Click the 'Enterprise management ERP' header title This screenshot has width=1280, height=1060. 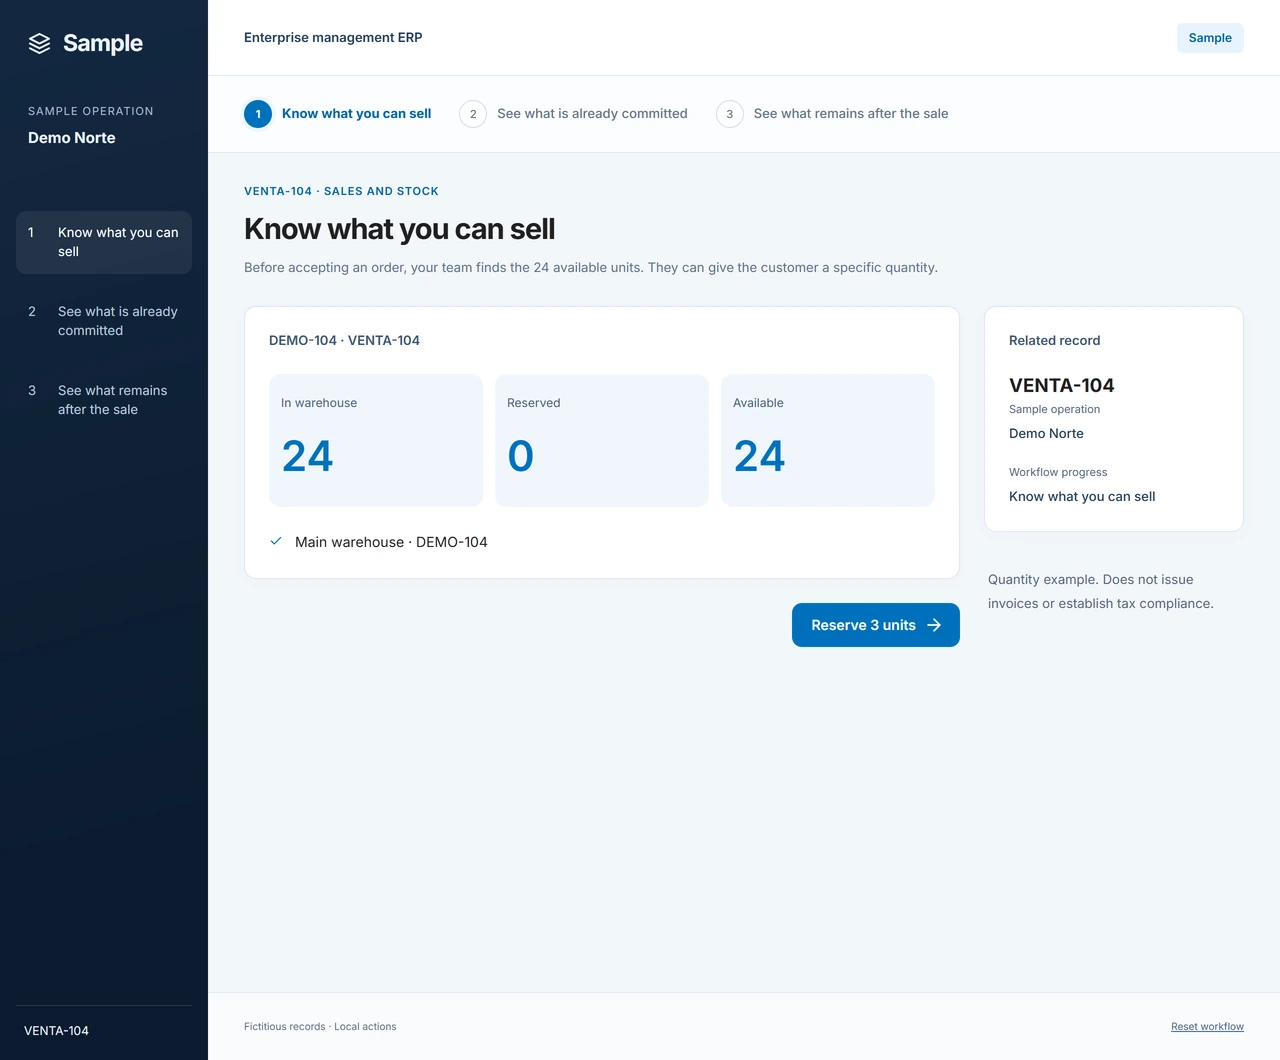(333, 38)
